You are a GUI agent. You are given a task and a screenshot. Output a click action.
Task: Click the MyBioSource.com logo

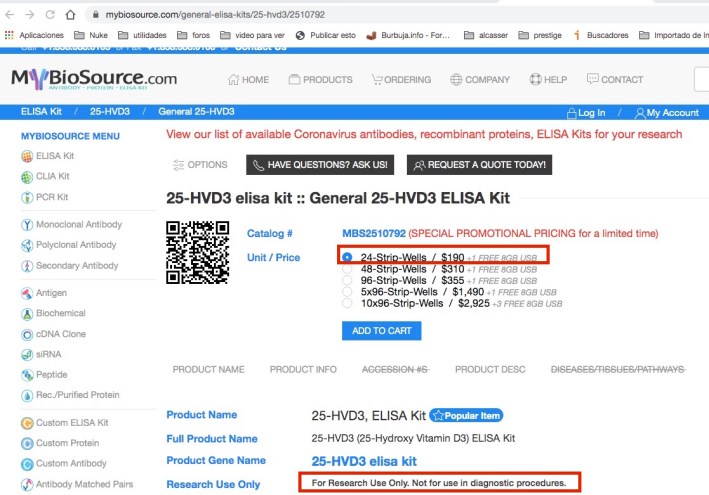click(95, 79)
